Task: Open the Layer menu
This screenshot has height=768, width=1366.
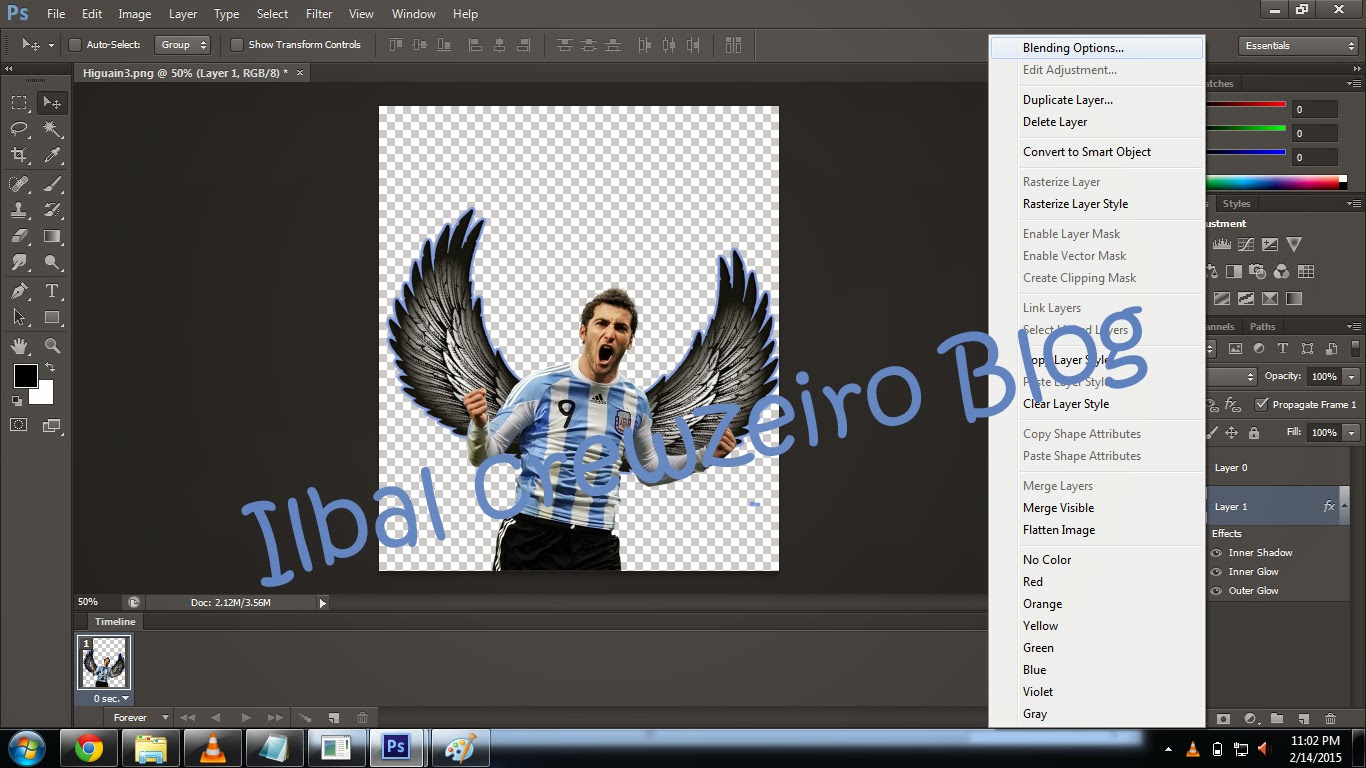Action: pyautogui.click(x=183, y=14)
